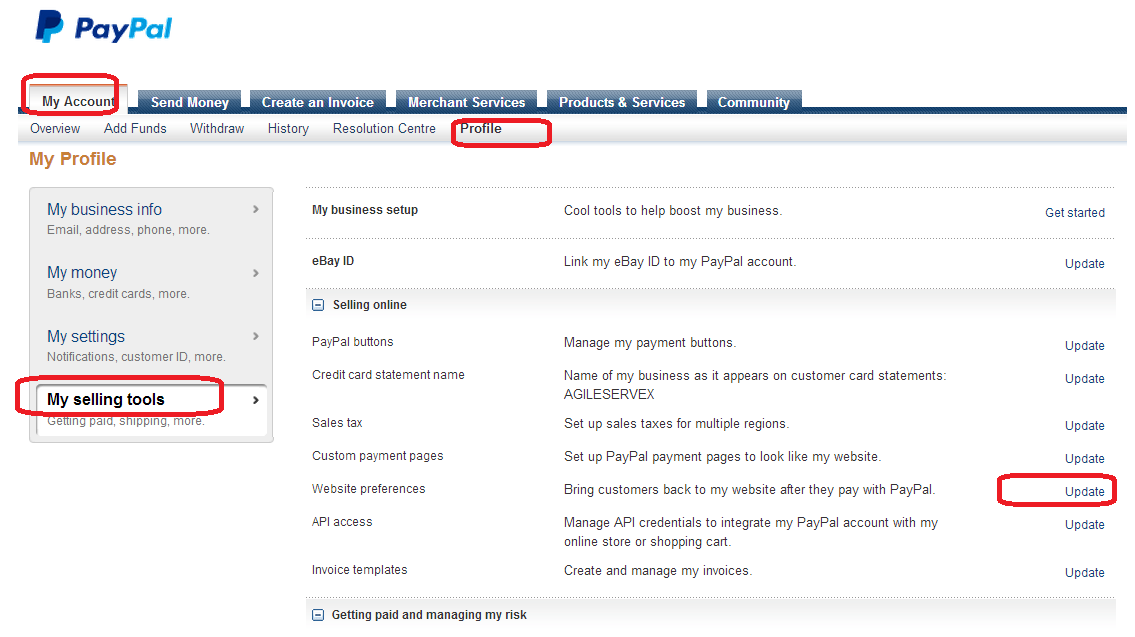Click Get started for My business setup
The width and height of the screenshot is (1135, 637).
(1075, 212)
